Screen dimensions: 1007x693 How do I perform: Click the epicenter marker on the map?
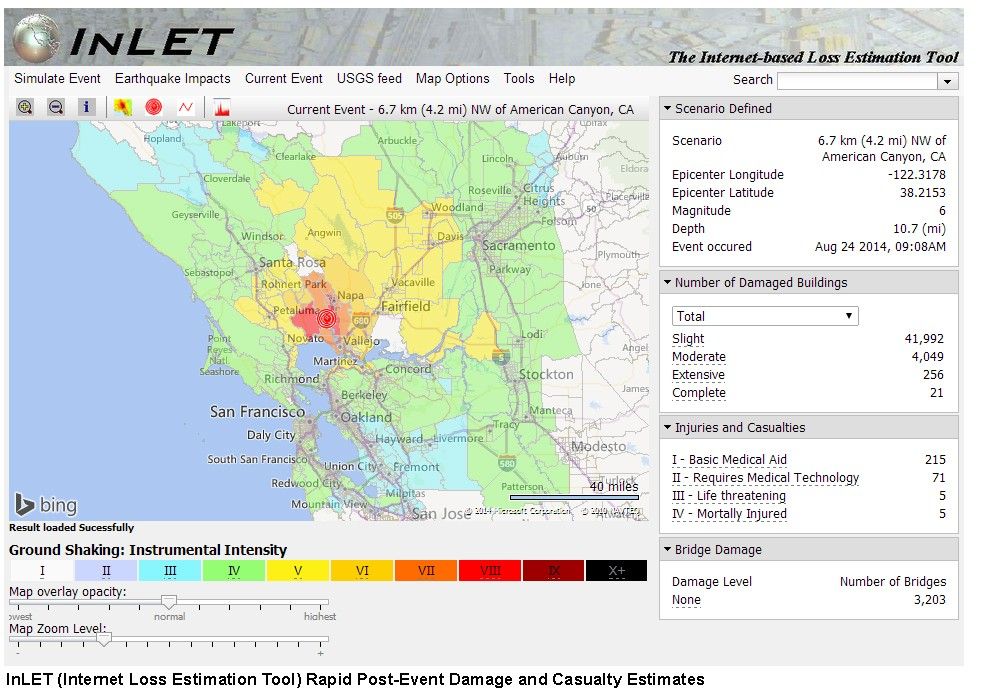326,319
